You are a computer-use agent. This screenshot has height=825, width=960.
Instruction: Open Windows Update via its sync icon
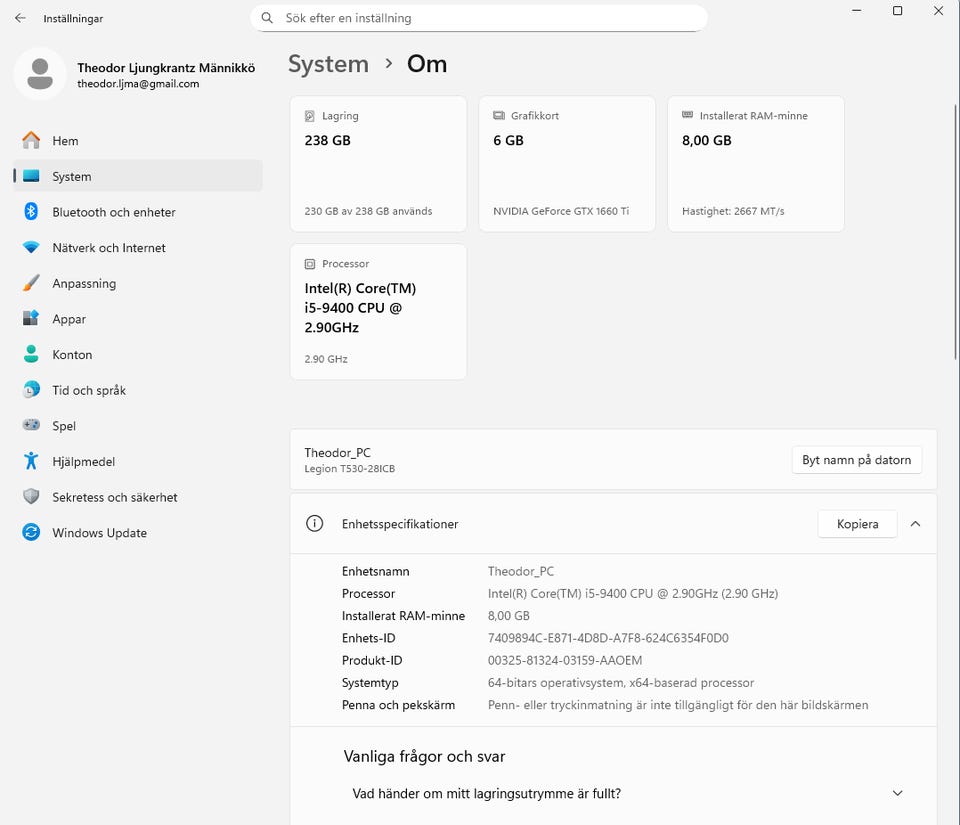32,533
